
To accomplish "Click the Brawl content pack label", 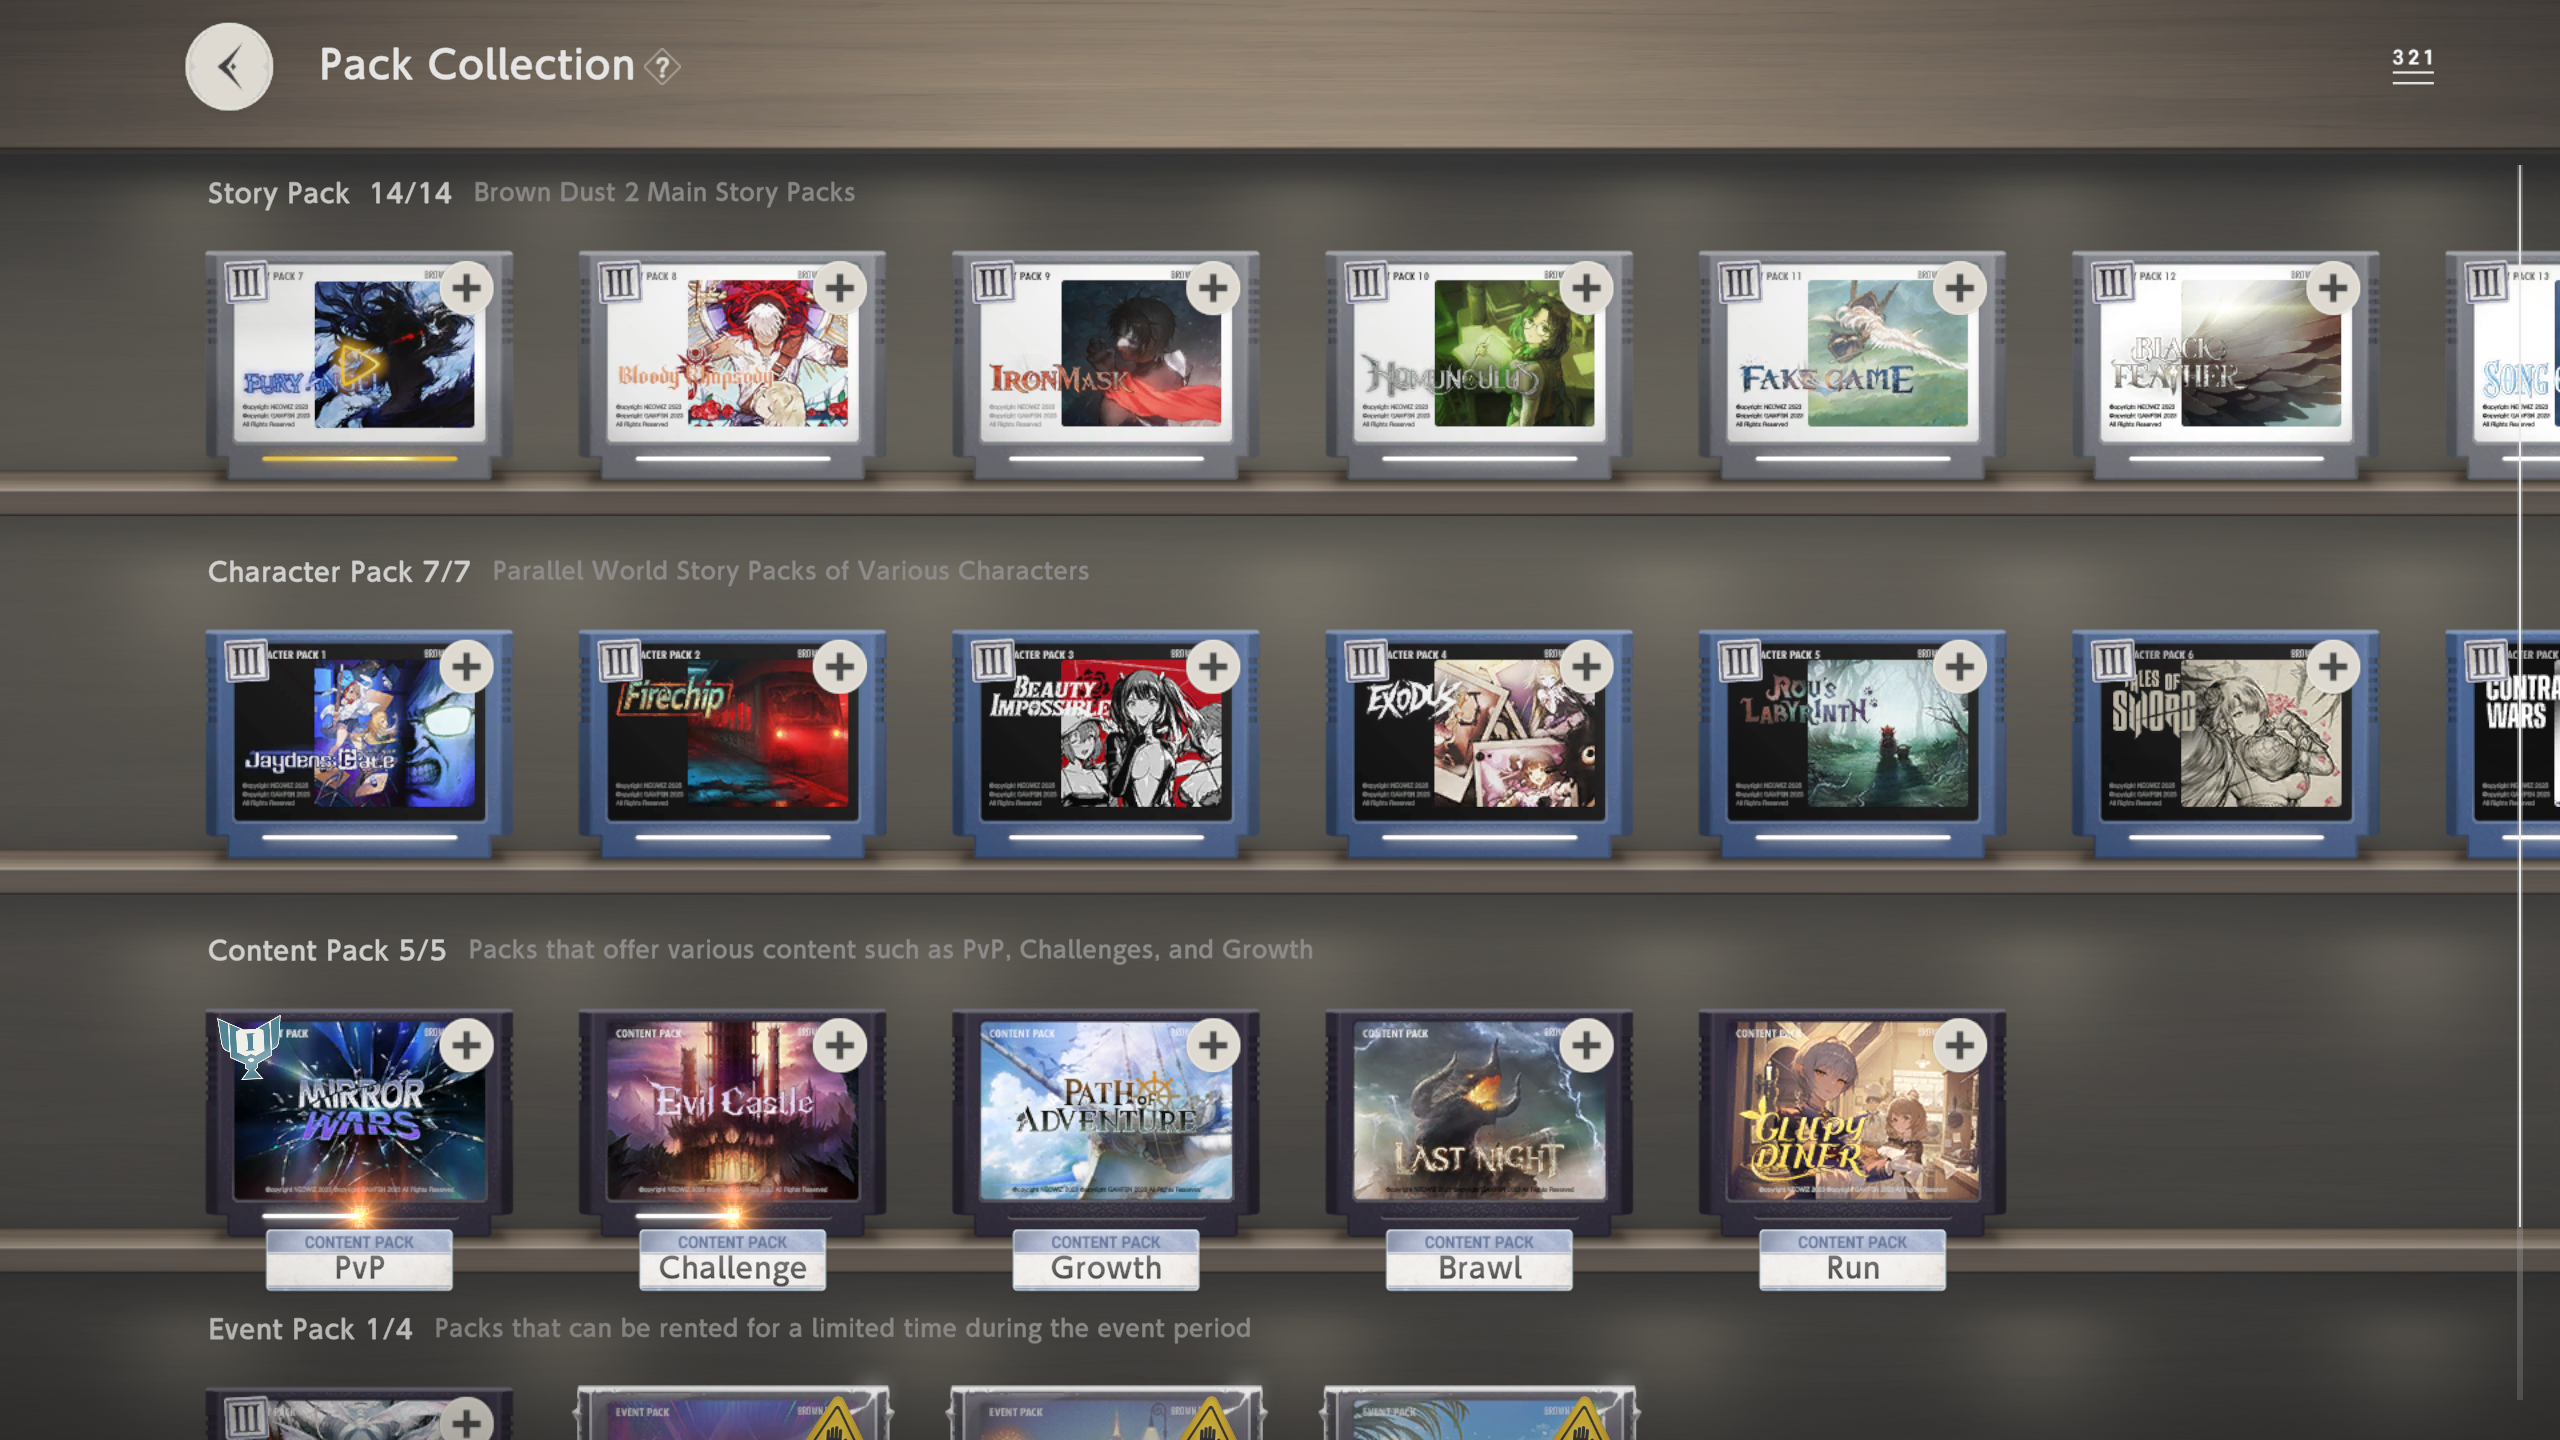I will click(x=1479, y=1259).
